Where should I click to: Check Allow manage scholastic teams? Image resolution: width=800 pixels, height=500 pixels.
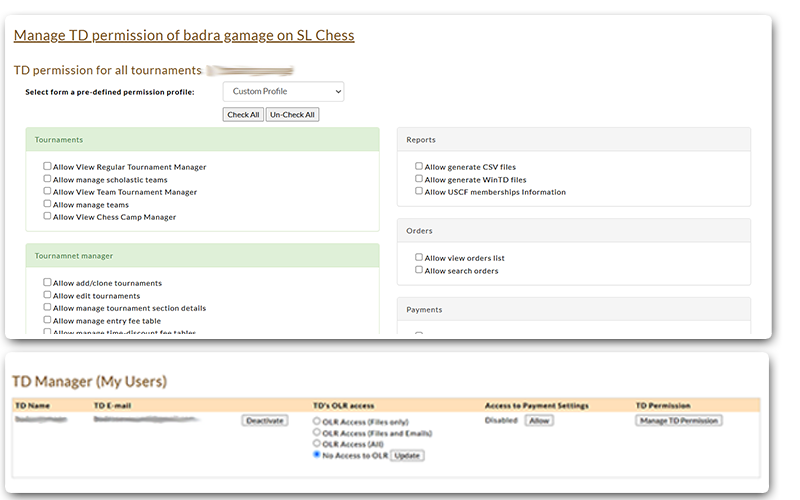click(47, 179)
